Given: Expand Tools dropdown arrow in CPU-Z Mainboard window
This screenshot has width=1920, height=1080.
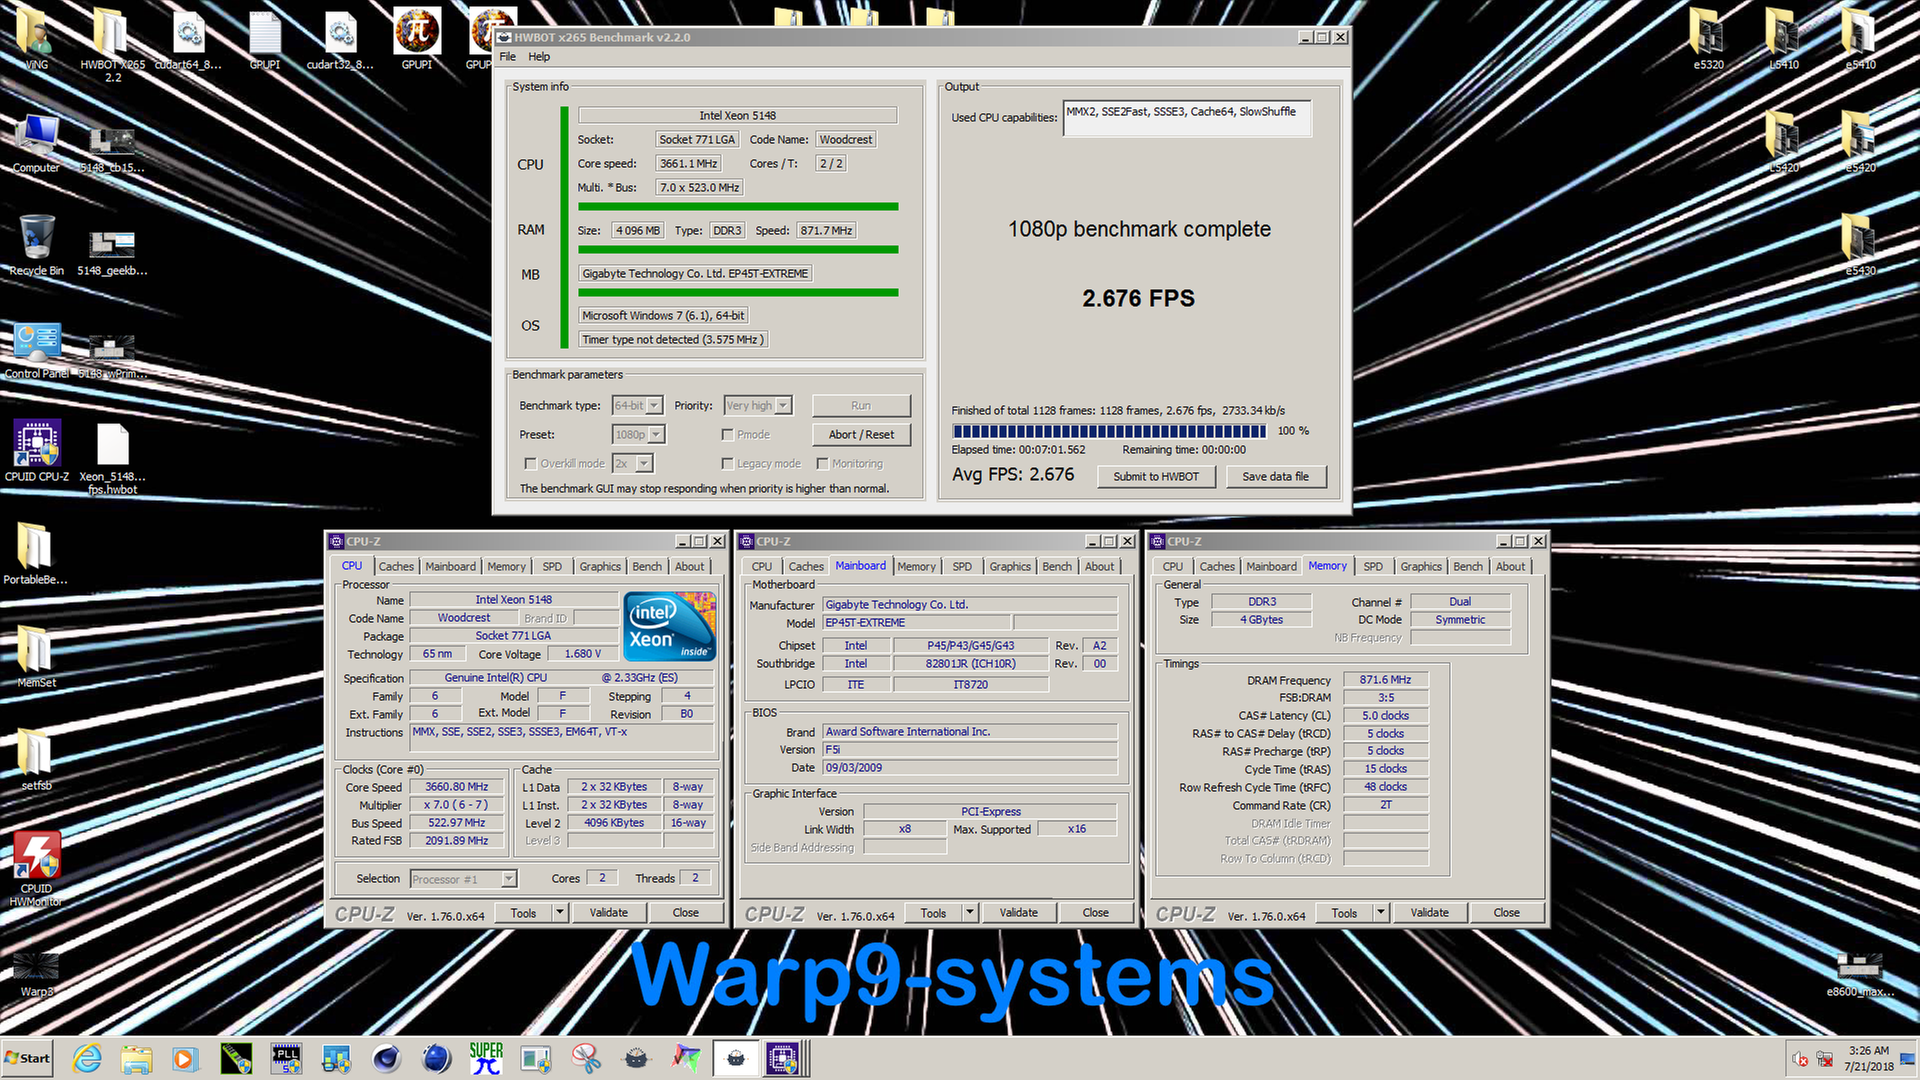Looking at the screenshot, I should [970, 913].
